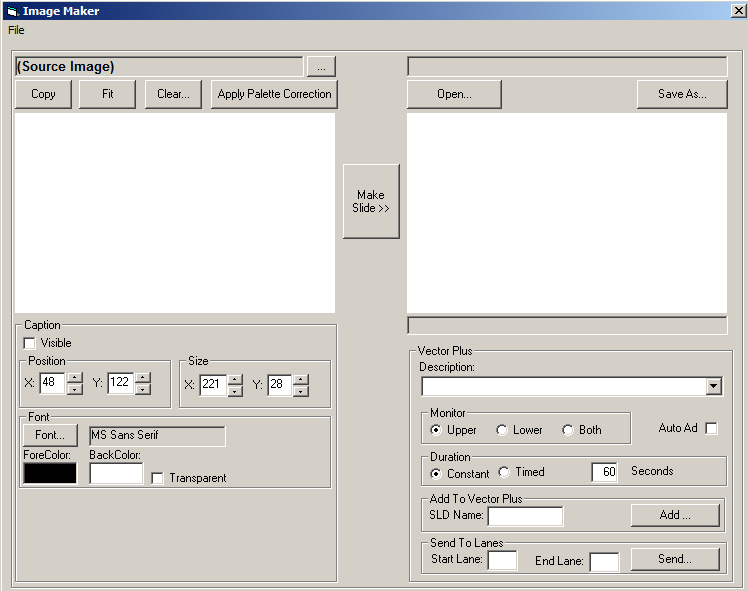This screenshot has height=591, width=748.
Task: Click the Position Y field showing 122
Action: coord(120,383)
